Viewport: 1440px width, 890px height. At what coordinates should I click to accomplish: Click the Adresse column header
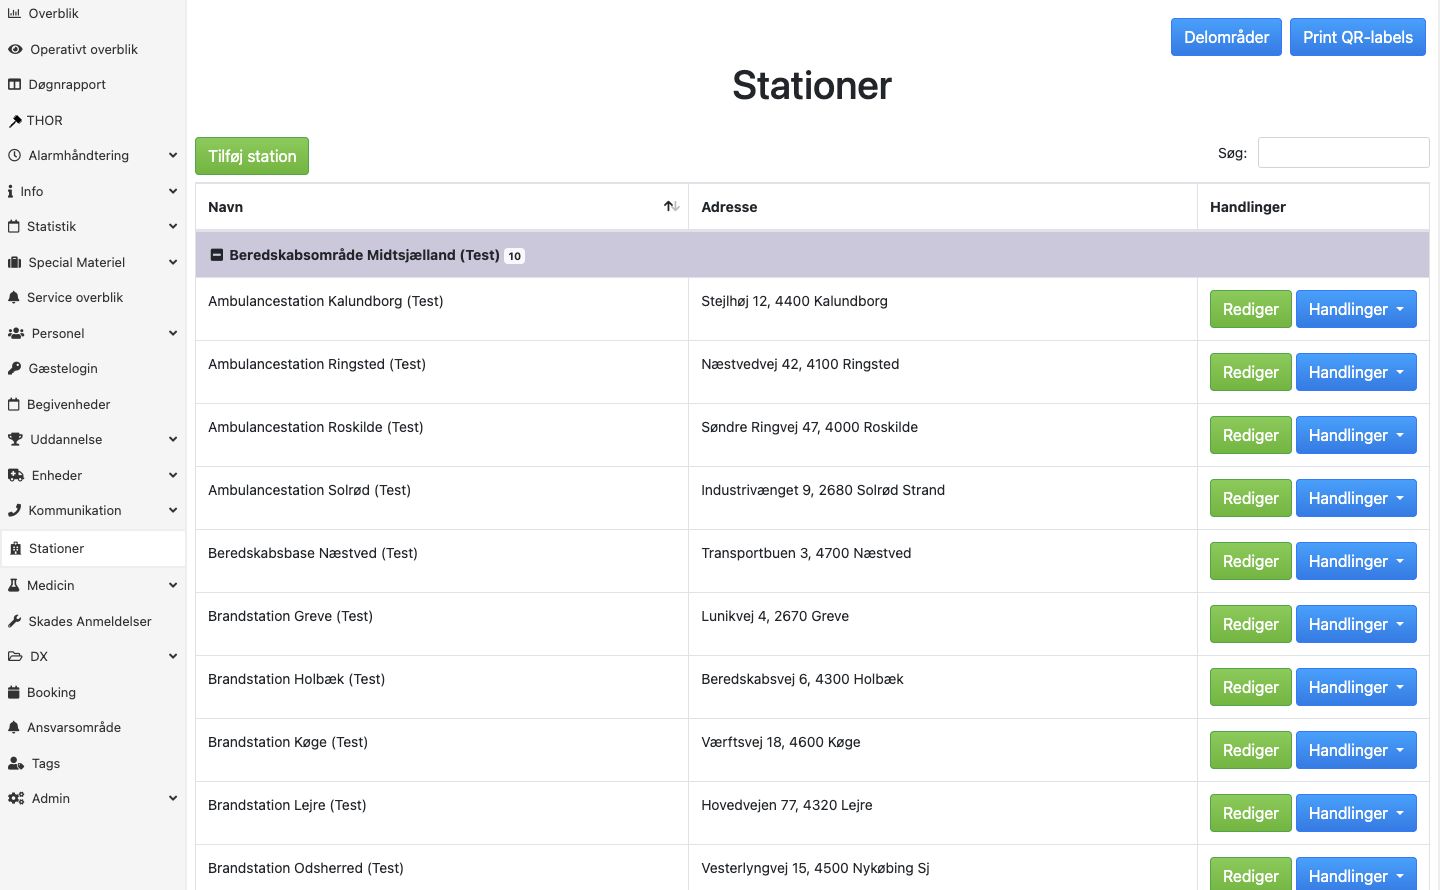[943, 207]
